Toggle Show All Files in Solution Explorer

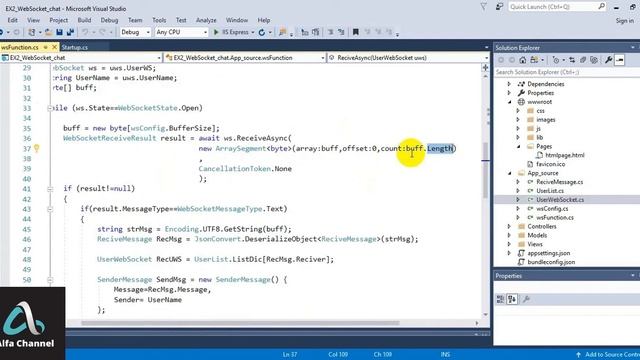[594, 60]
